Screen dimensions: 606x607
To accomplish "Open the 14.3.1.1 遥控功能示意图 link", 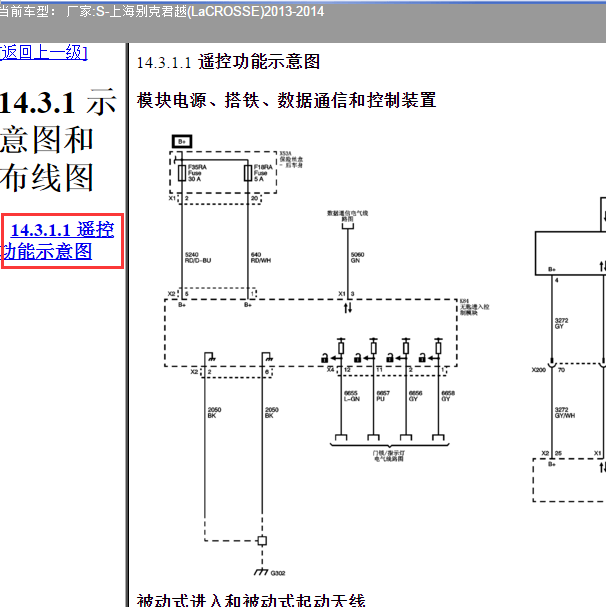I will [x=58, y=240].
